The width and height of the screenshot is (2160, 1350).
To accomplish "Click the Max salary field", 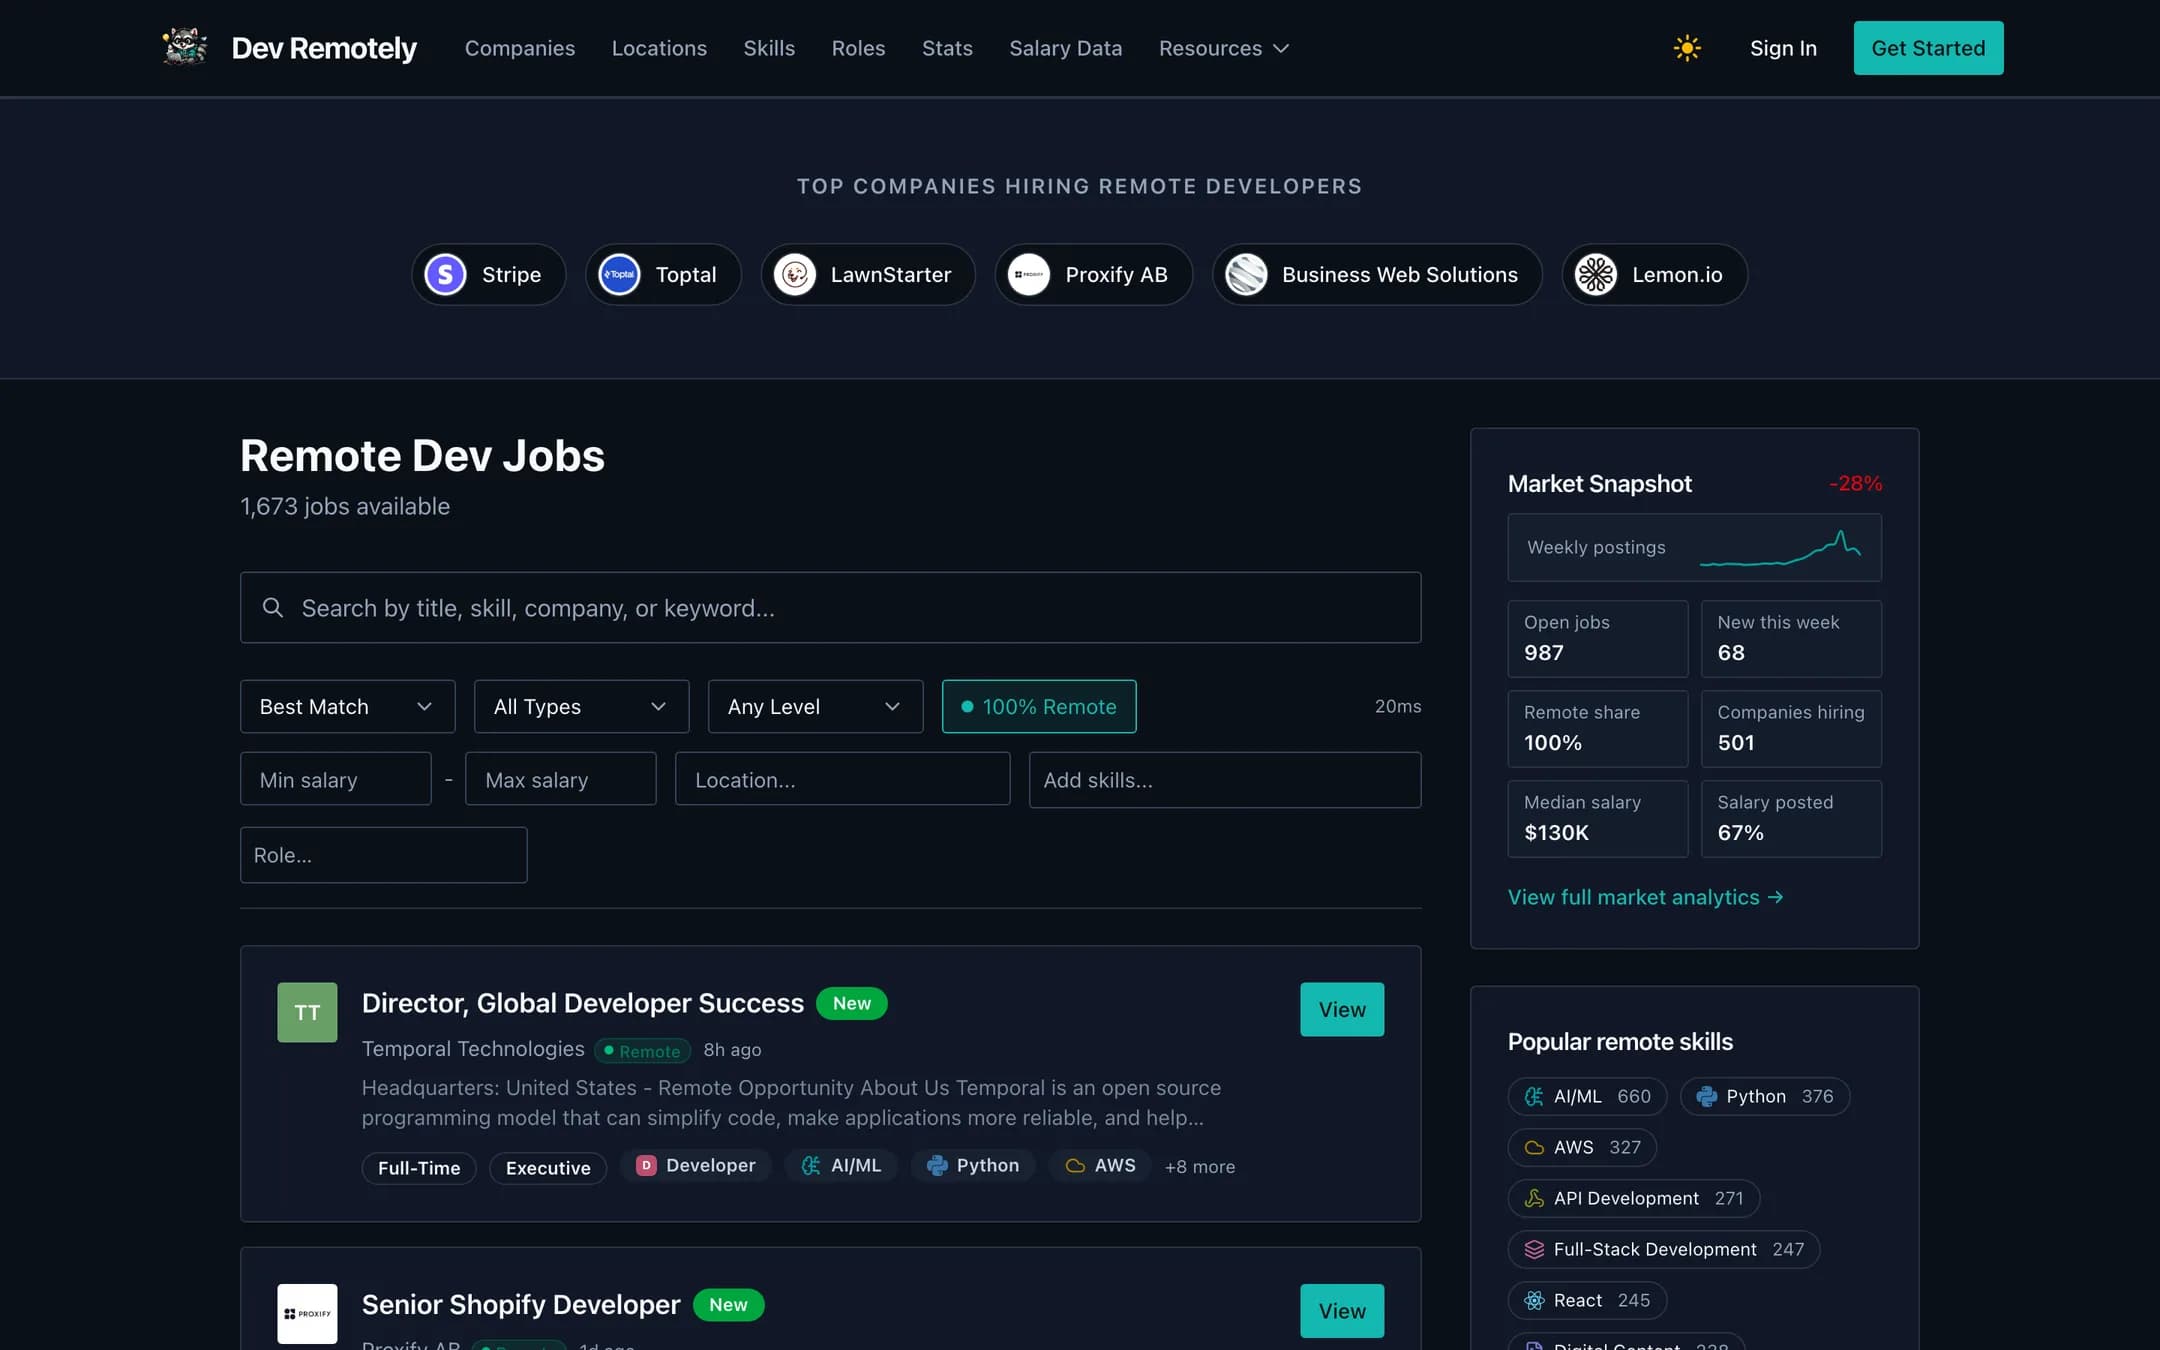I will click(560, 779).
